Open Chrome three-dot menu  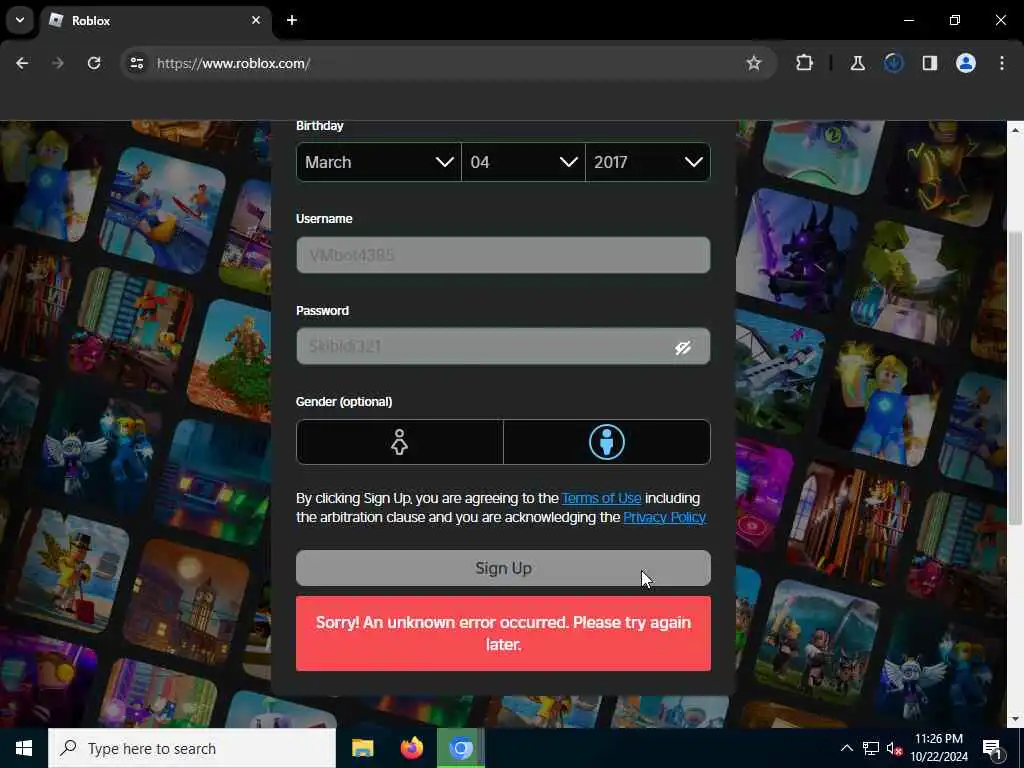(1002, 63)
